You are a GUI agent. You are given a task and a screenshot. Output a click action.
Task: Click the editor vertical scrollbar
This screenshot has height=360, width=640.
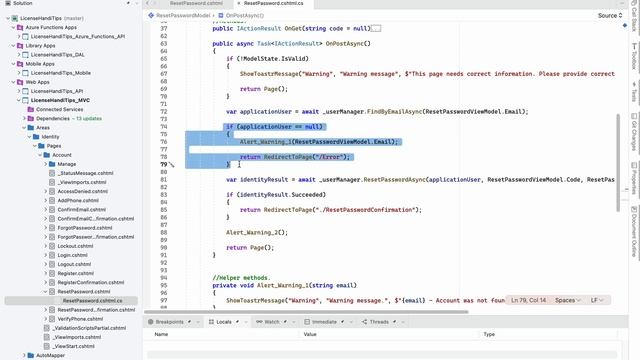[618, 162]
